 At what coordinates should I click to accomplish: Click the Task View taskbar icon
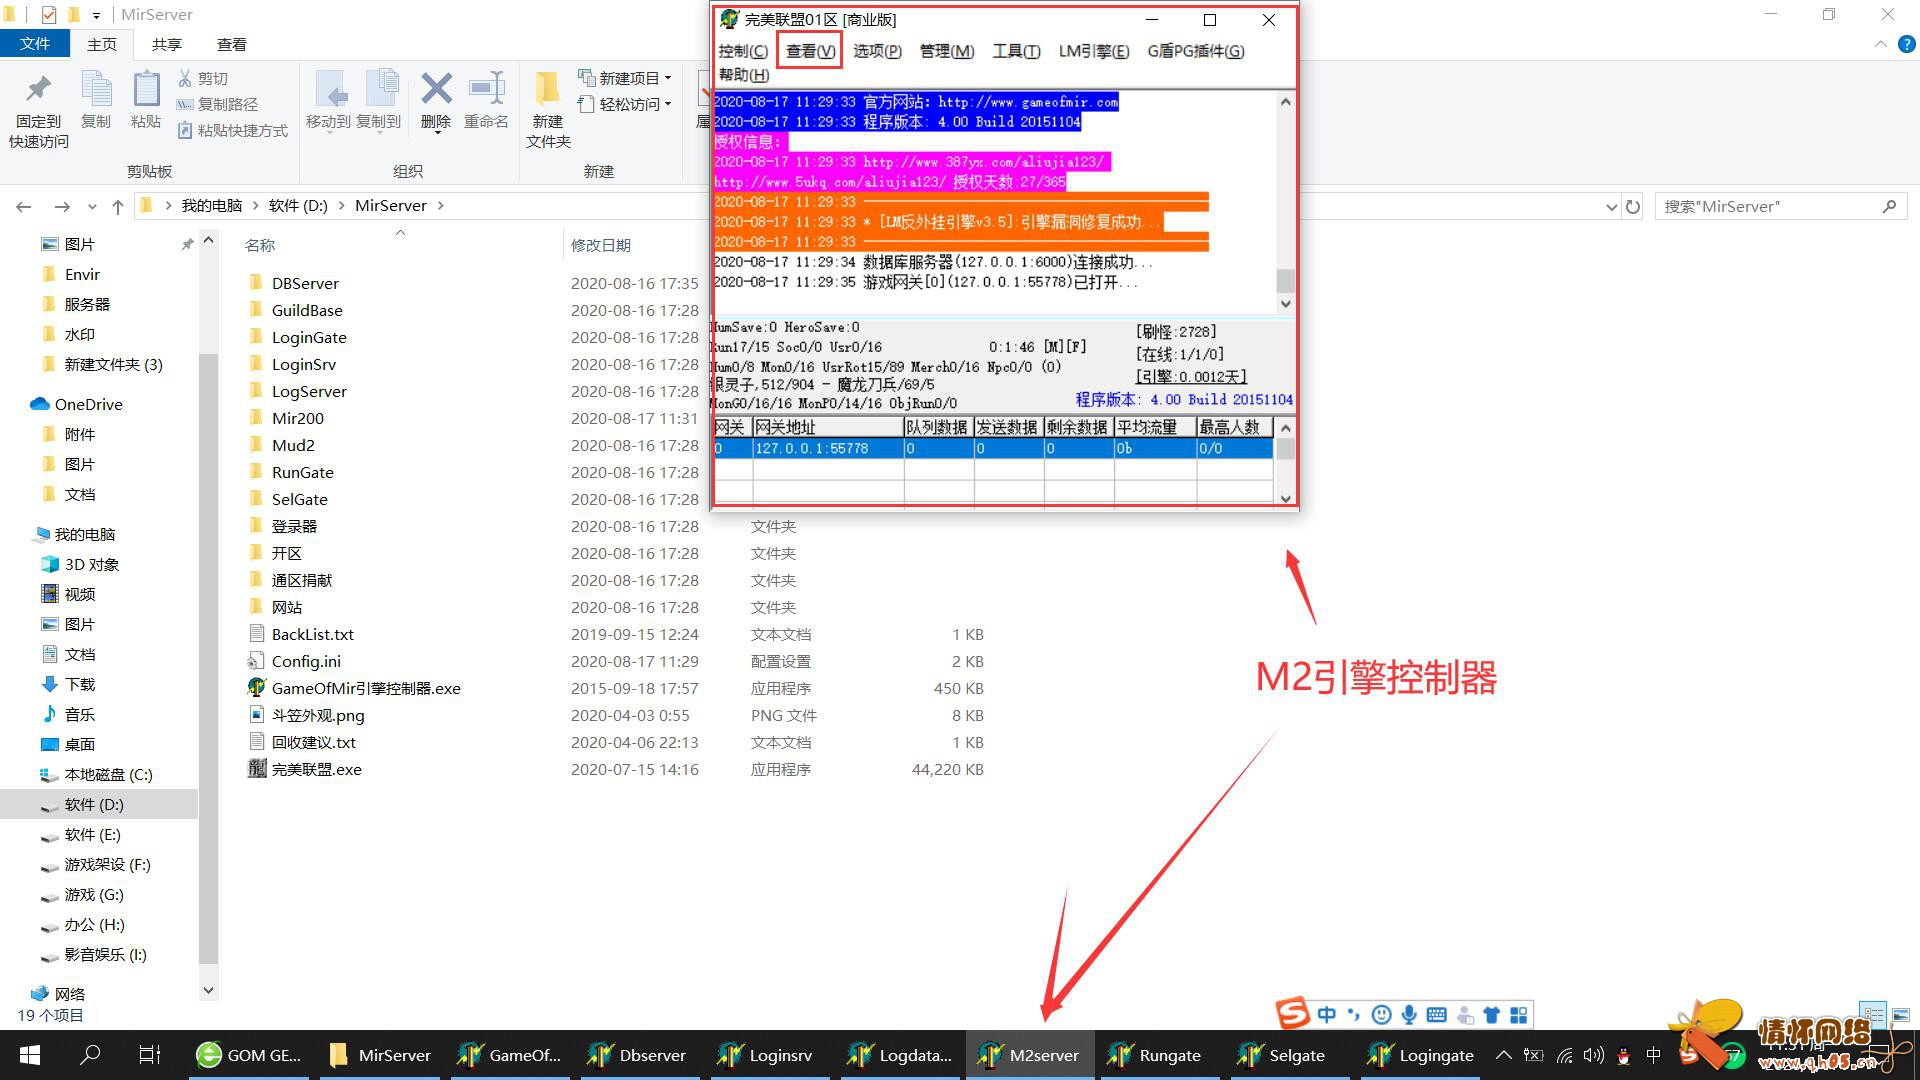(150, 1055)
